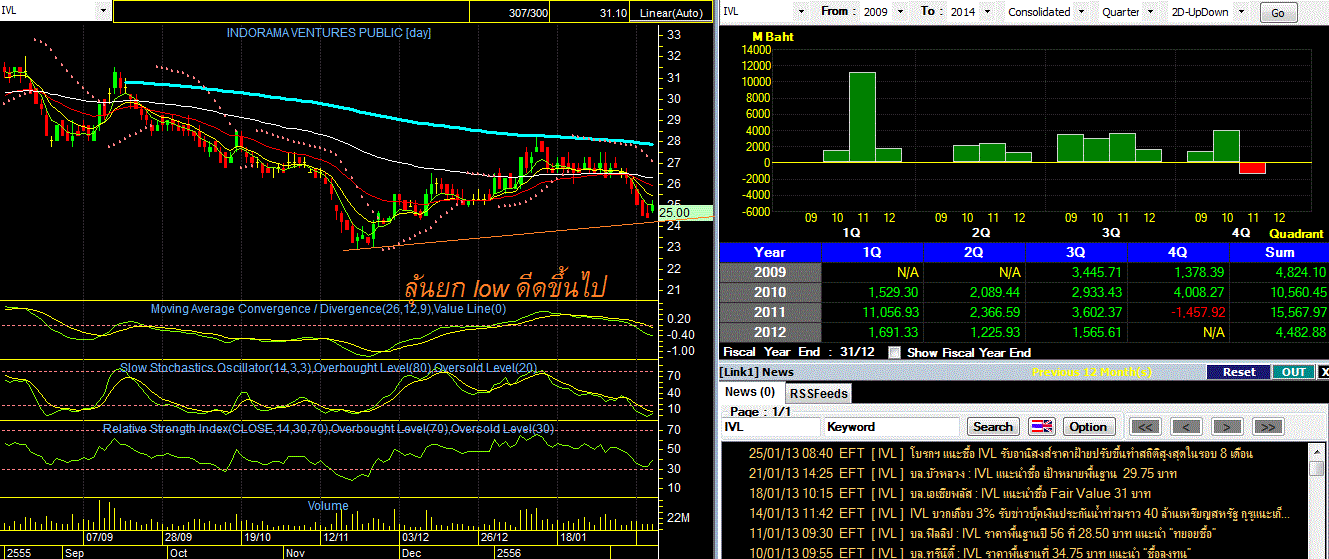Jump to last news page (>>)
The width and height of the screenshot is (1329, 559).
coord(1268,427)
